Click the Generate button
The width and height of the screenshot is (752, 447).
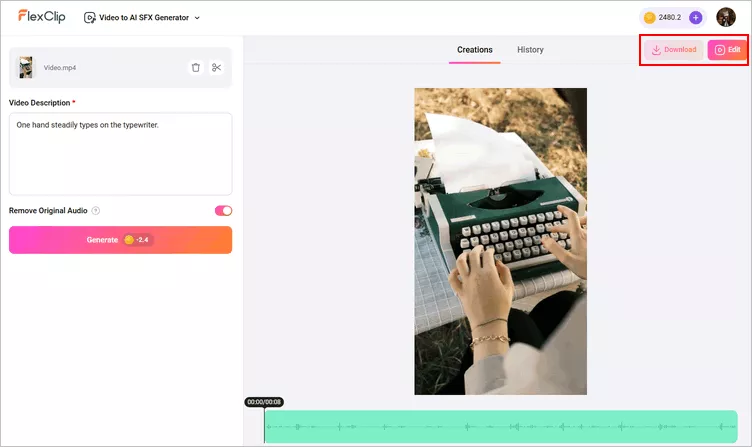tap(120, 240)
